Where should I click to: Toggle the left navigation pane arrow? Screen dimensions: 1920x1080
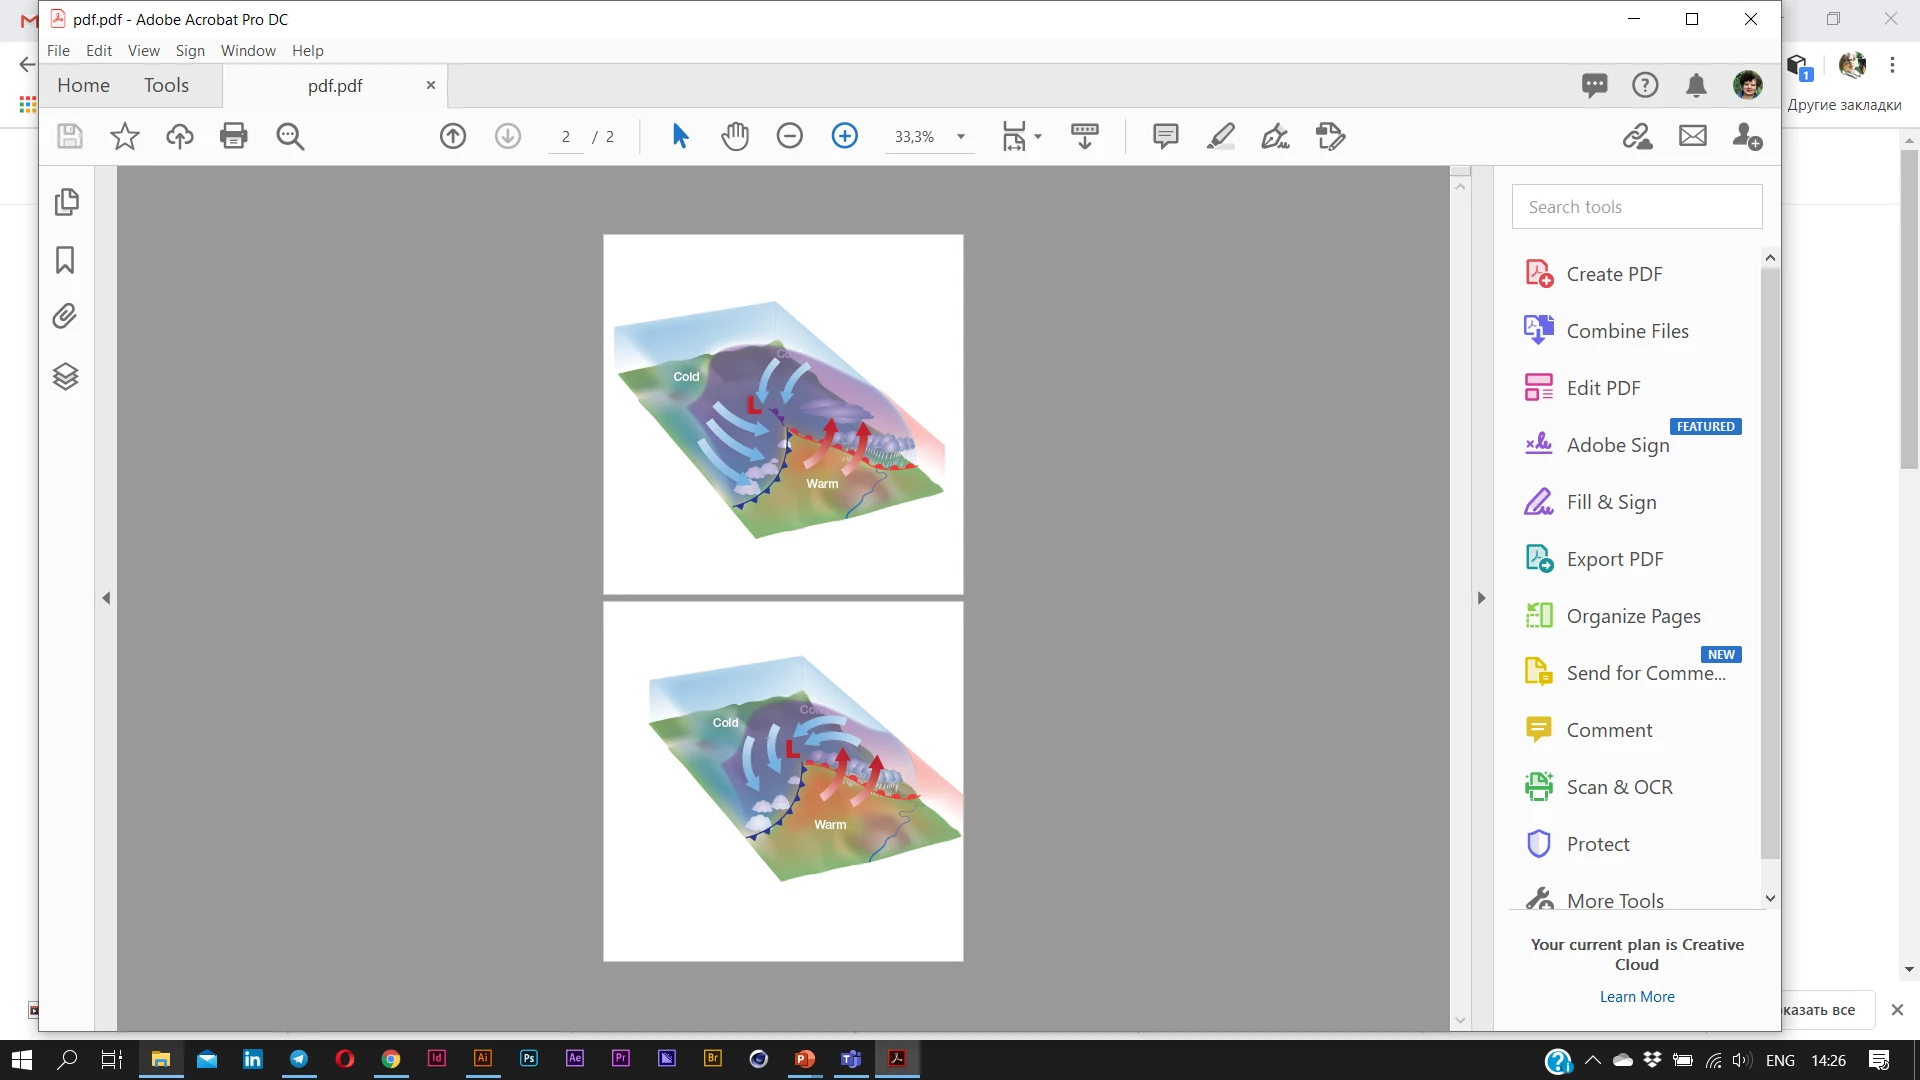(106, 598)
